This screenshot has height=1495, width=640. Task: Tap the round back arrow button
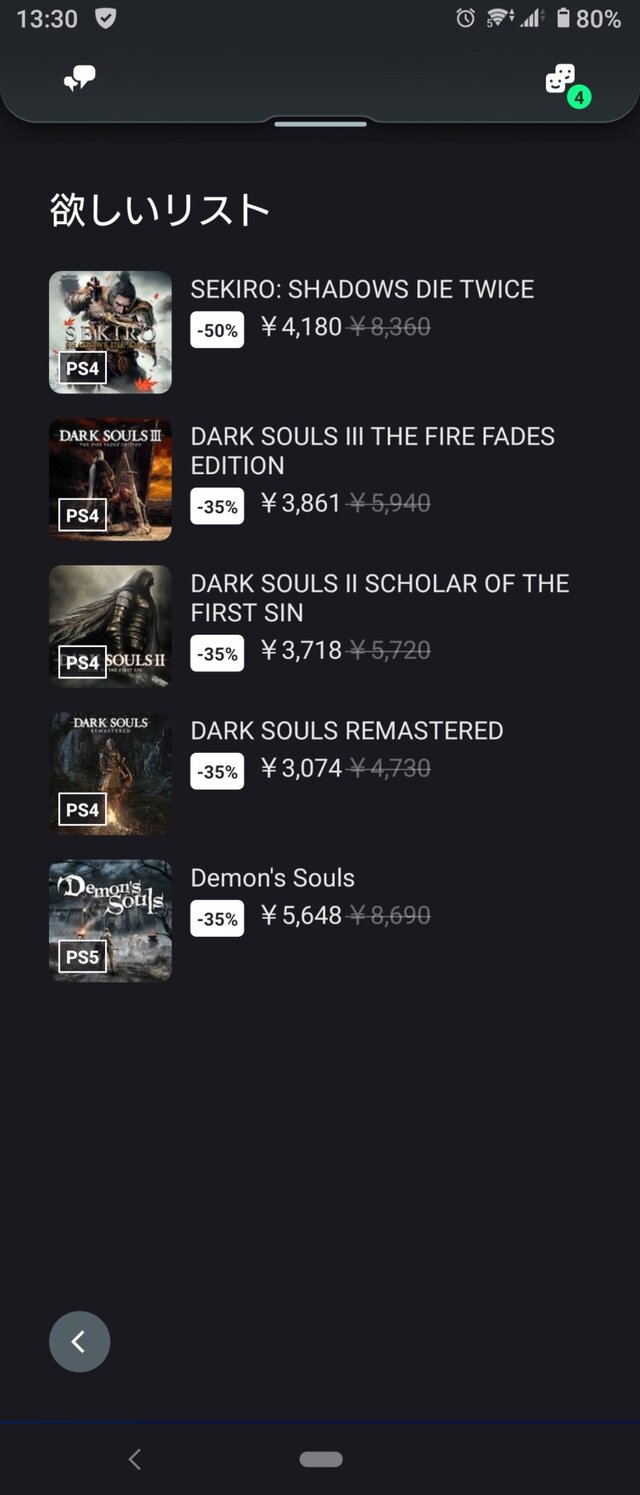[x=79, y=1341]
